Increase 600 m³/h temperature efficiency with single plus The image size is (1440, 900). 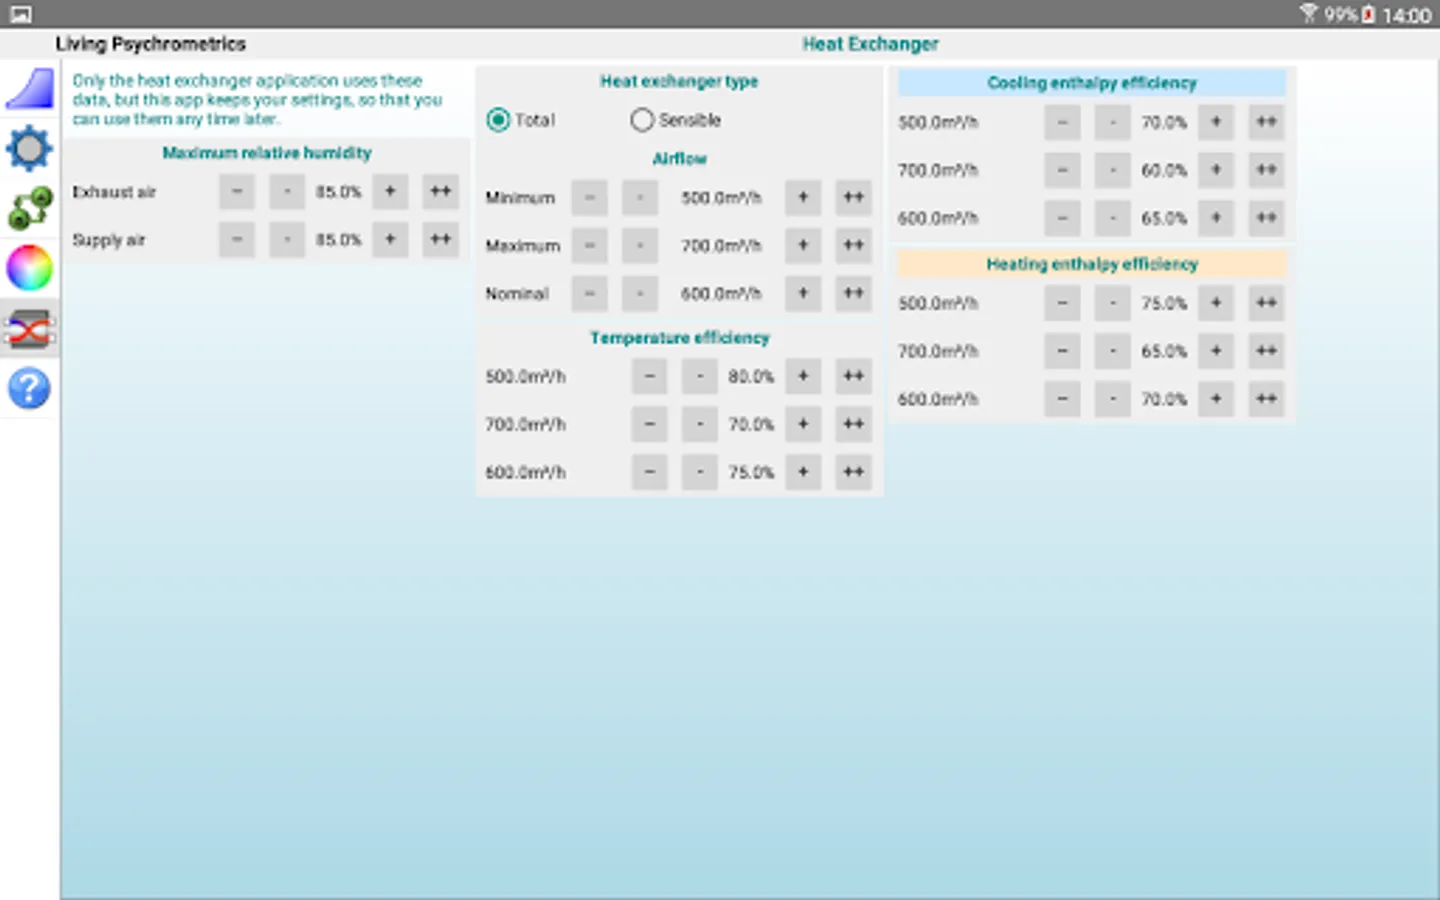[x=803, y=472]
